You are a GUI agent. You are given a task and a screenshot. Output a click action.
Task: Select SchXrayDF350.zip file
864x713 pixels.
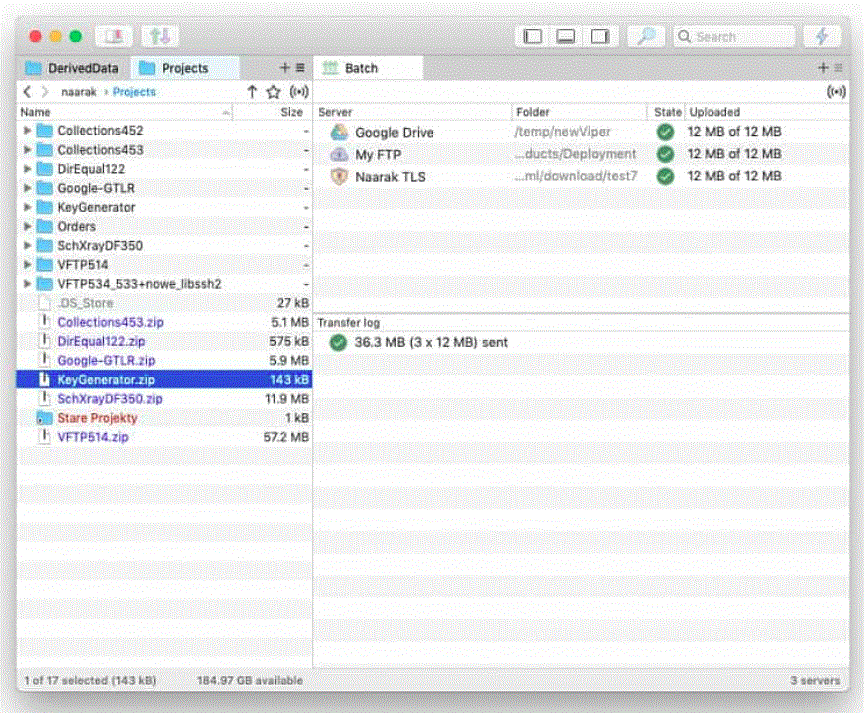[x=164, y=398]
